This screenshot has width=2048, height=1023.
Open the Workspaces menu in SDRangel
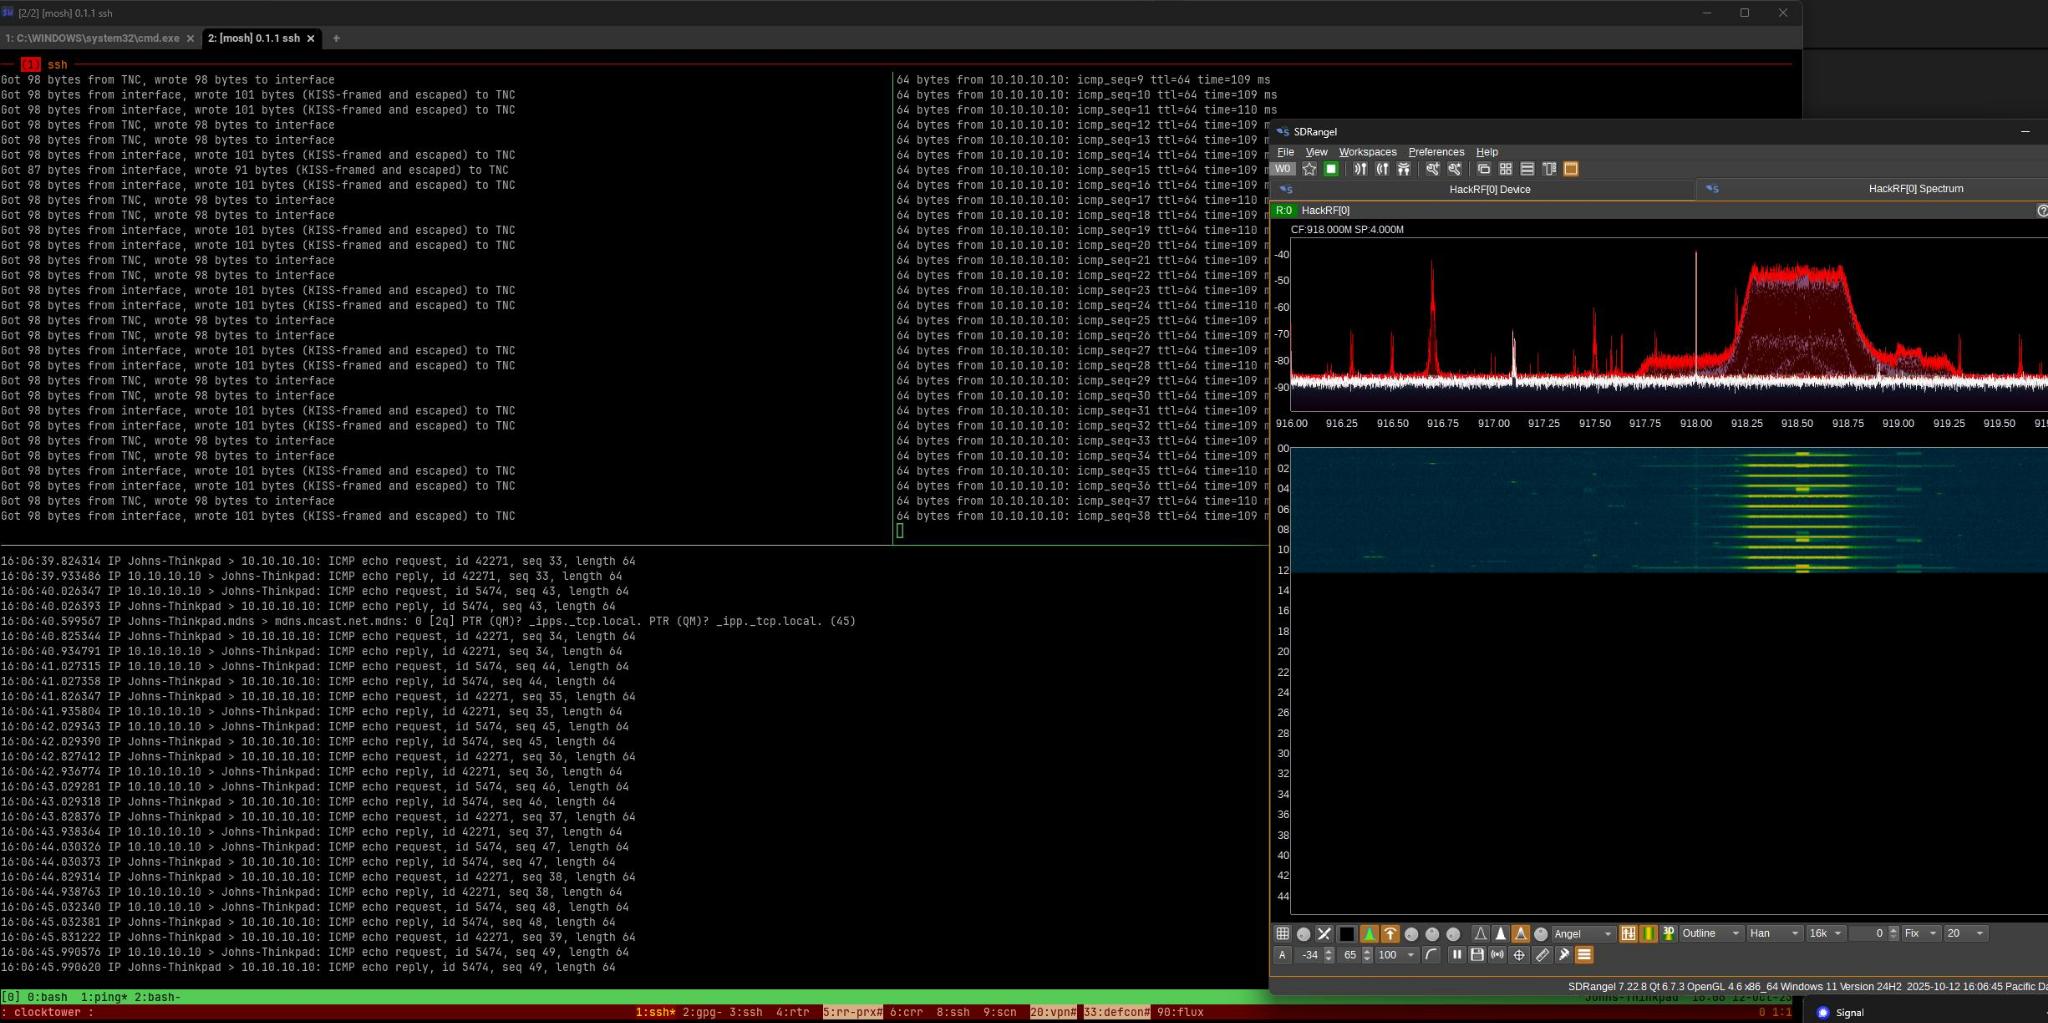1367,152
